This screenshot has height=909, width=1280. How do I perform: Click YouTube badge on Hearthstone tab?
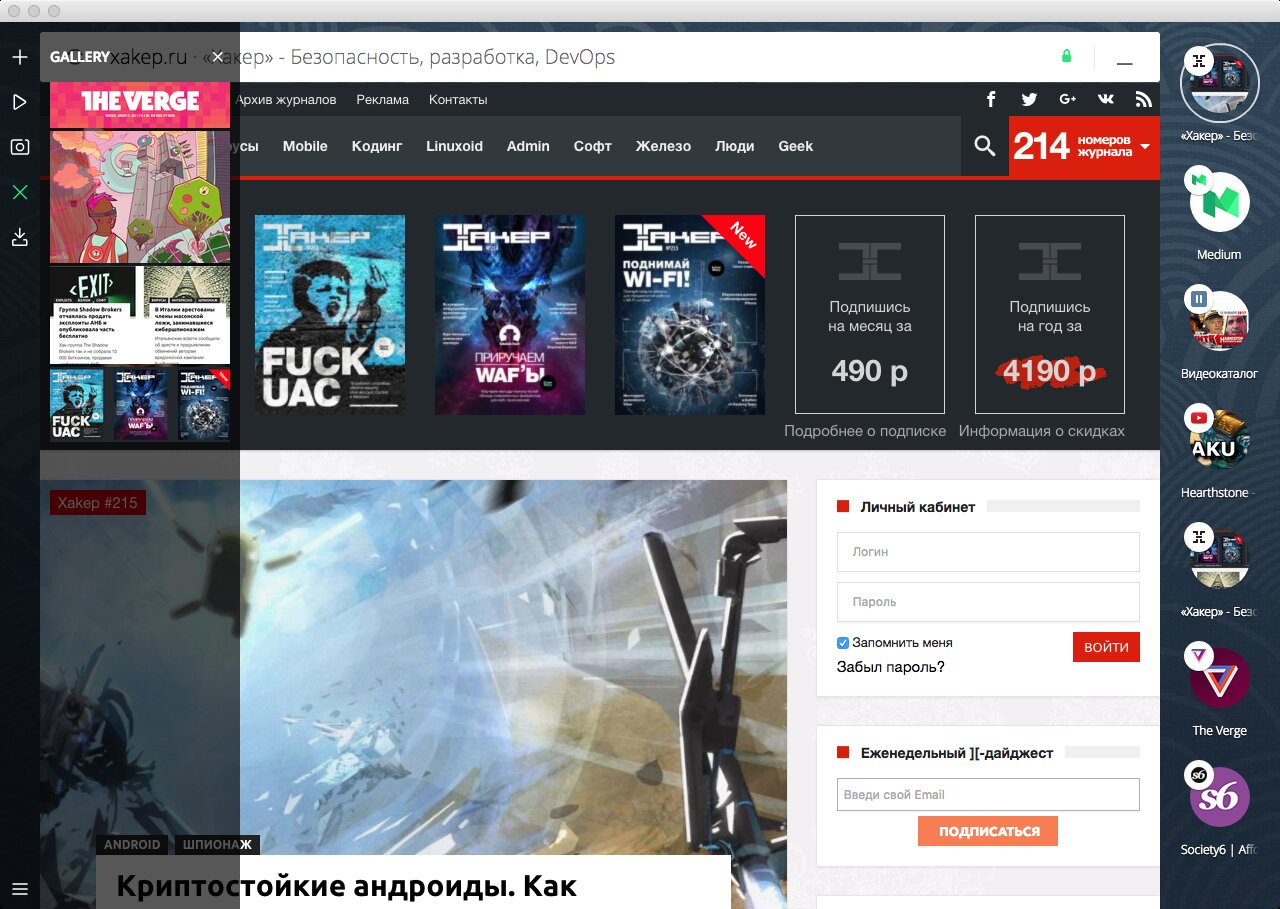tap(1198, 417)
